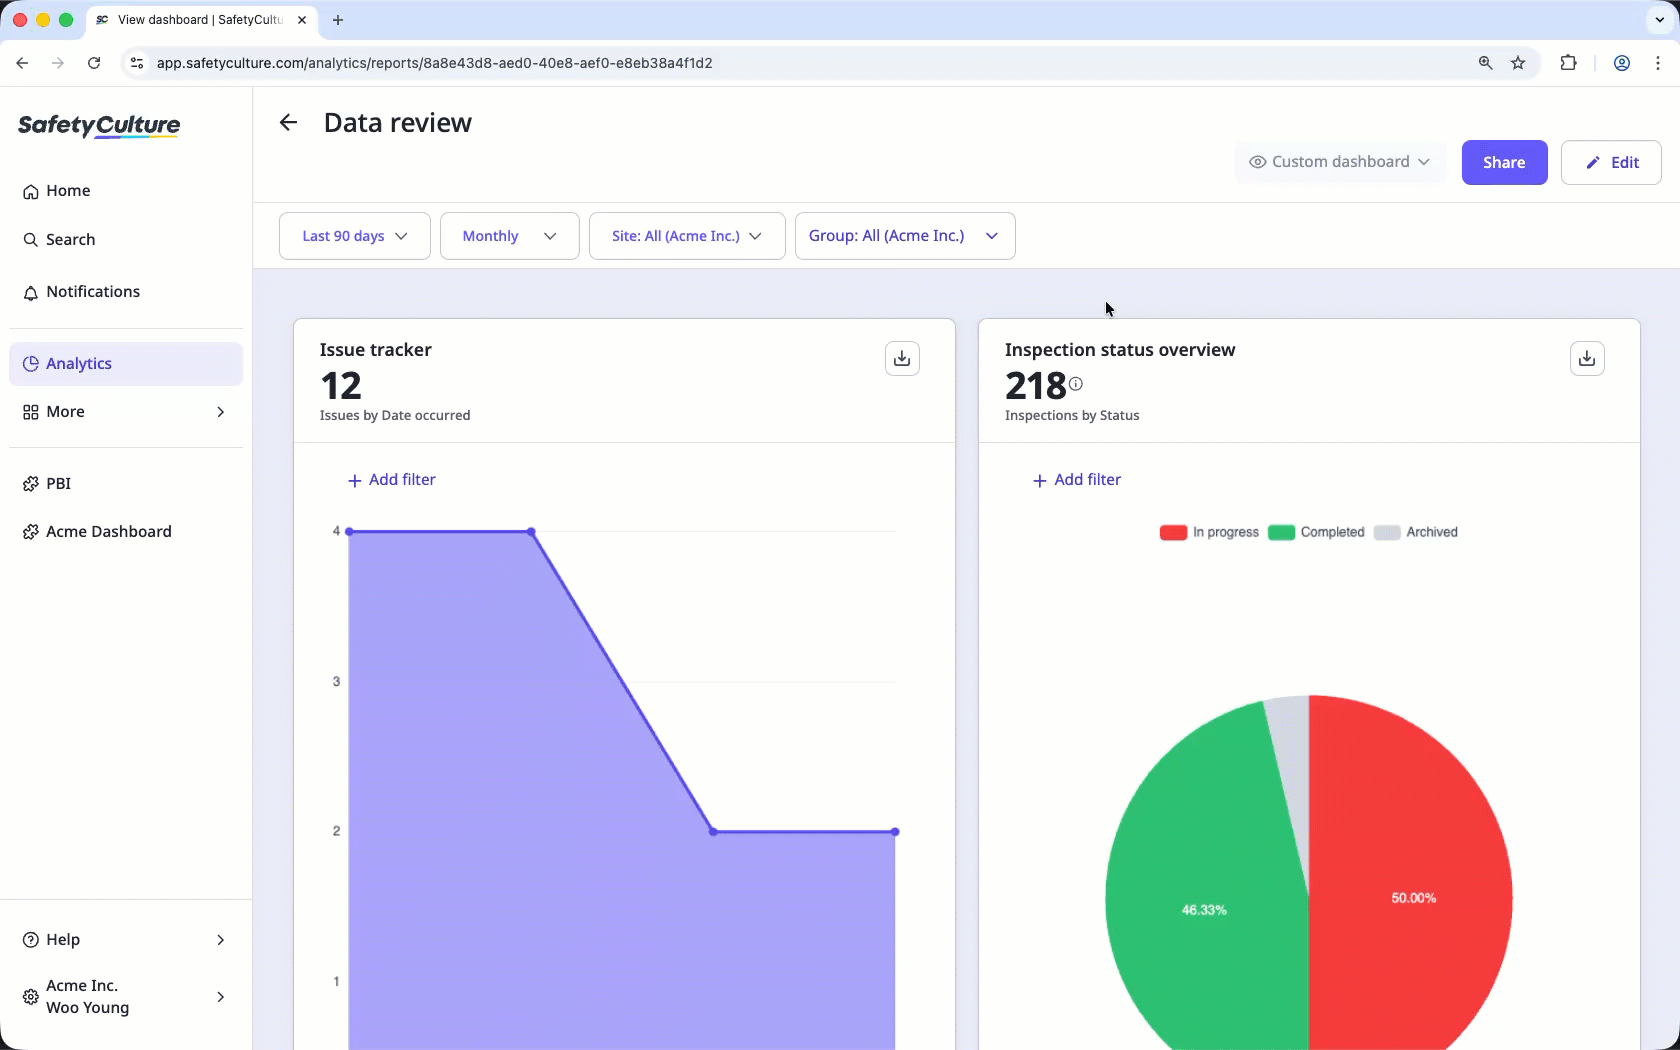Toggle the Completed legend swatch
1680x1050 pixels.
tap(1281, 533)
